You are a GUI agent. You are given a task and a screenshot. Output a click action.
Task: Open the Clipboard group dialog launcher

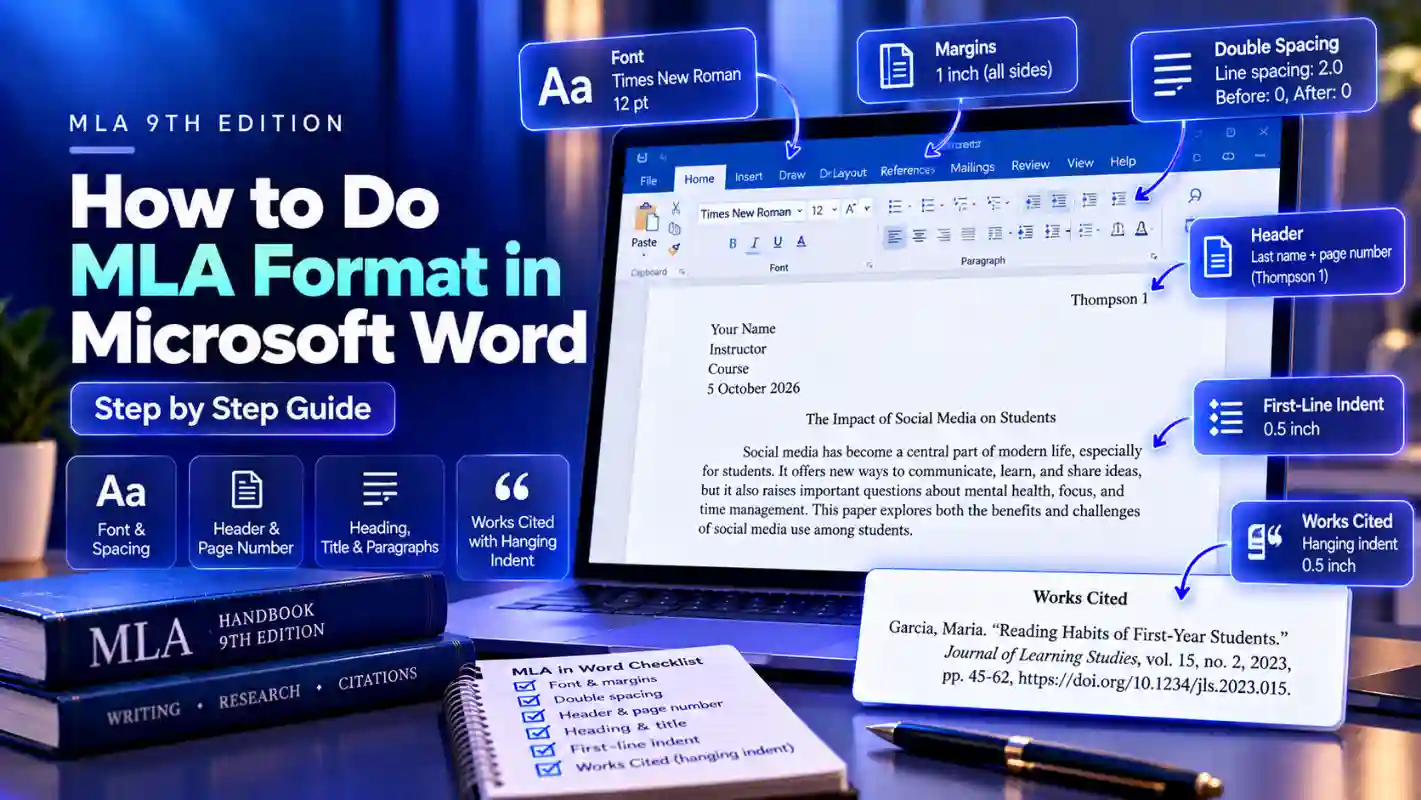click(x=681, y=272)
